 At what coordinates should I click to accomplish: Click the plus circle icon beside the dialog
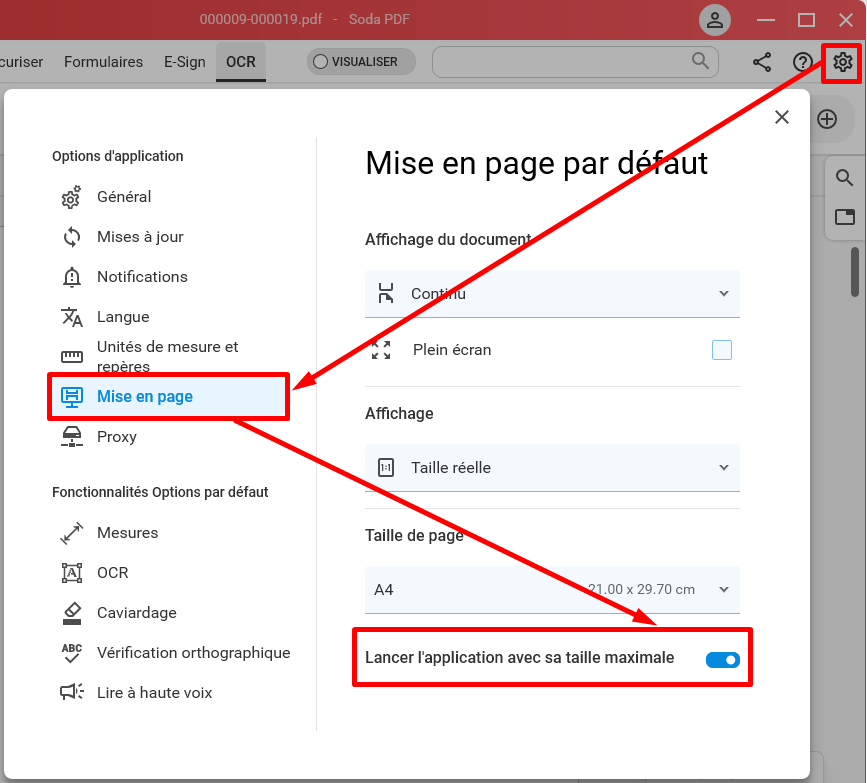point(827,119)
